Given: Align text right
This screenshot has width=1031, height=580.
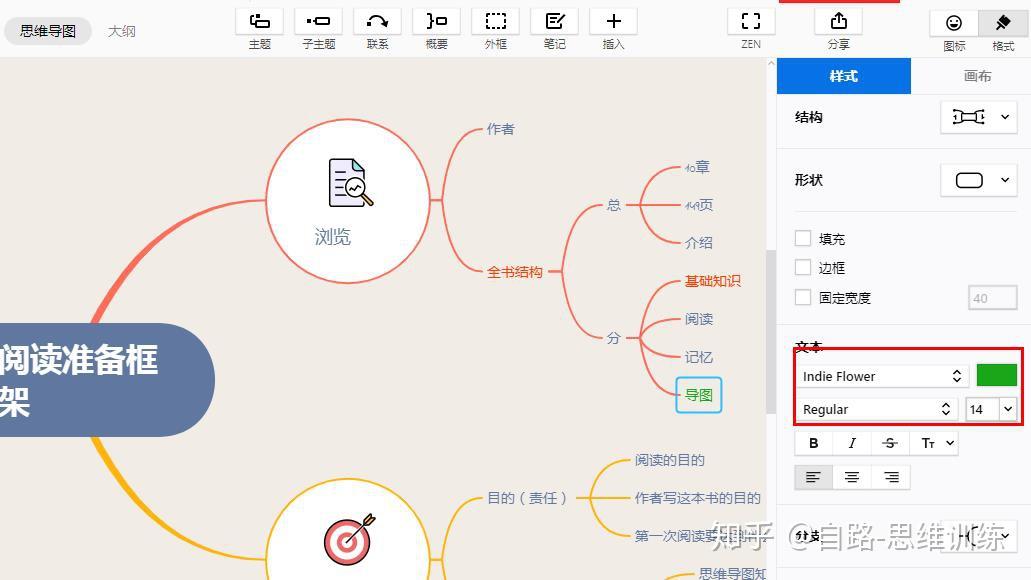Looking at the screenshot, I should pos(891,477).
